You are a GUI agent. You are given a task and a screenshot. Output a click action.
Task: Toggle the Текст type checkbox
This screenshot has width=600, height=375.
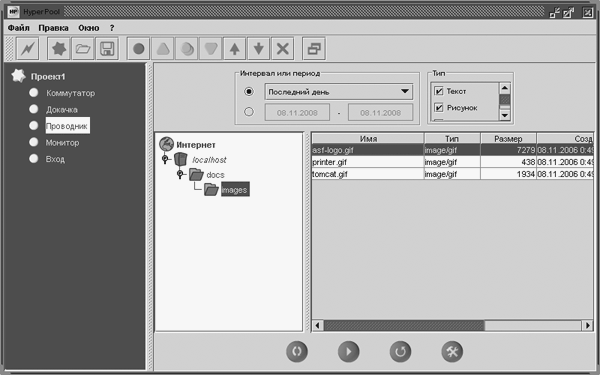[x=439, y=91]
